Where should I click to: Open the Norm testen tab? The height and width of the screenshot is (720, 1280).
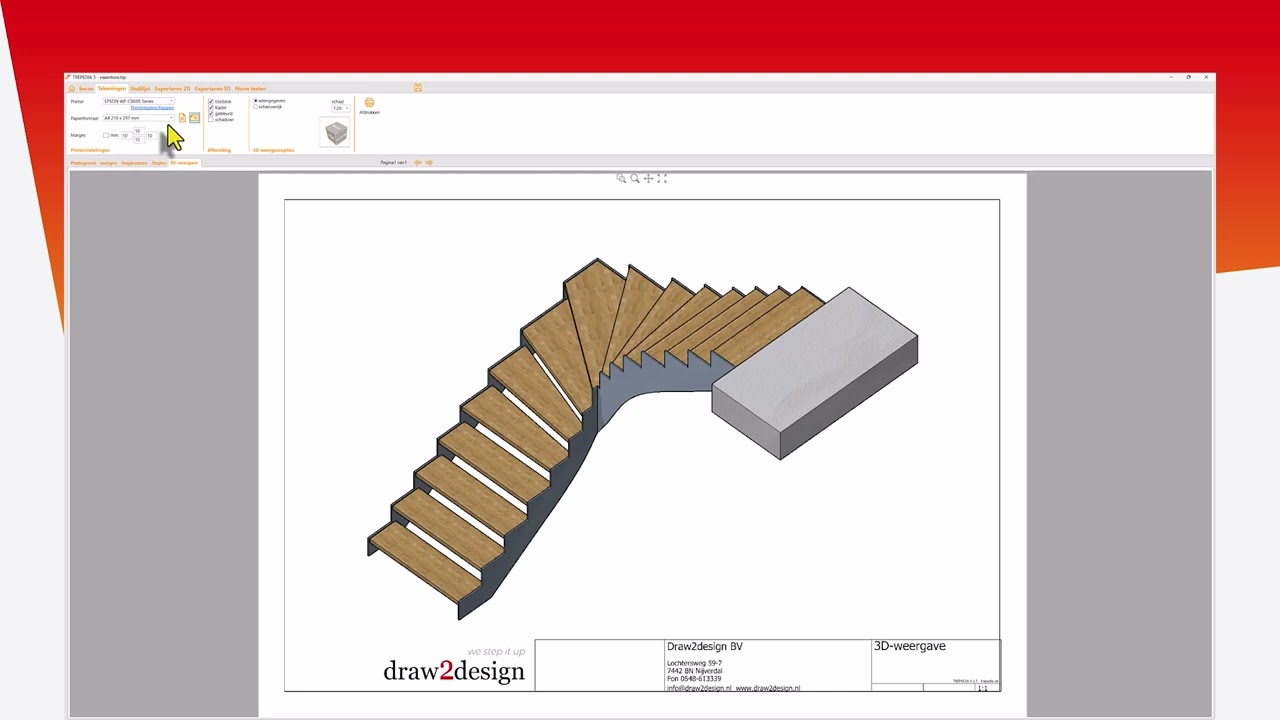coord(250,89)
